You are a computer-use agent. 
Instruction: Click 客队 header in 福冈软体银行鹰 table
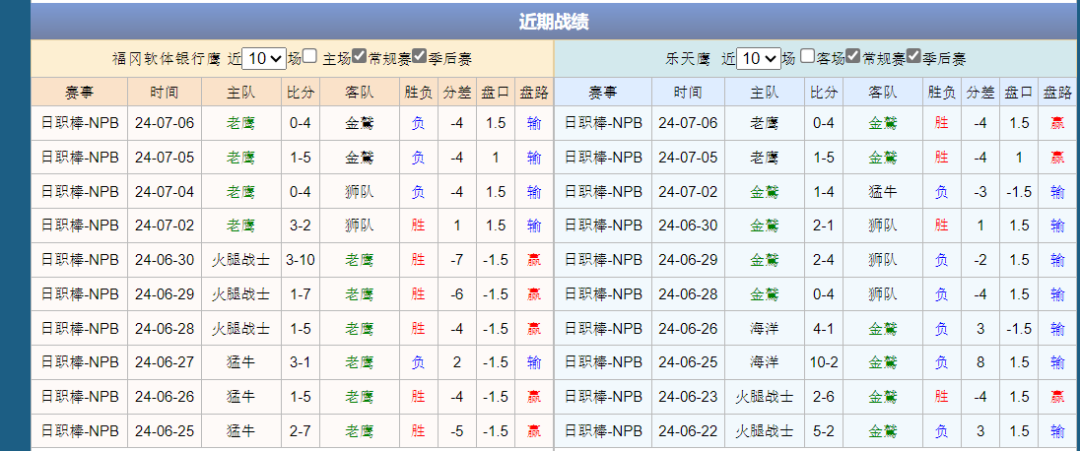(360, 92)
